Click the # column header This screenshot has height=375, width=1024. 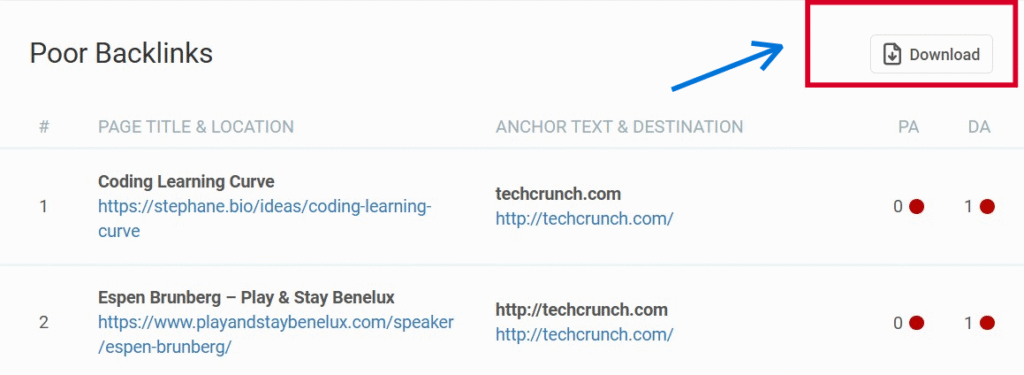(44, 127)
